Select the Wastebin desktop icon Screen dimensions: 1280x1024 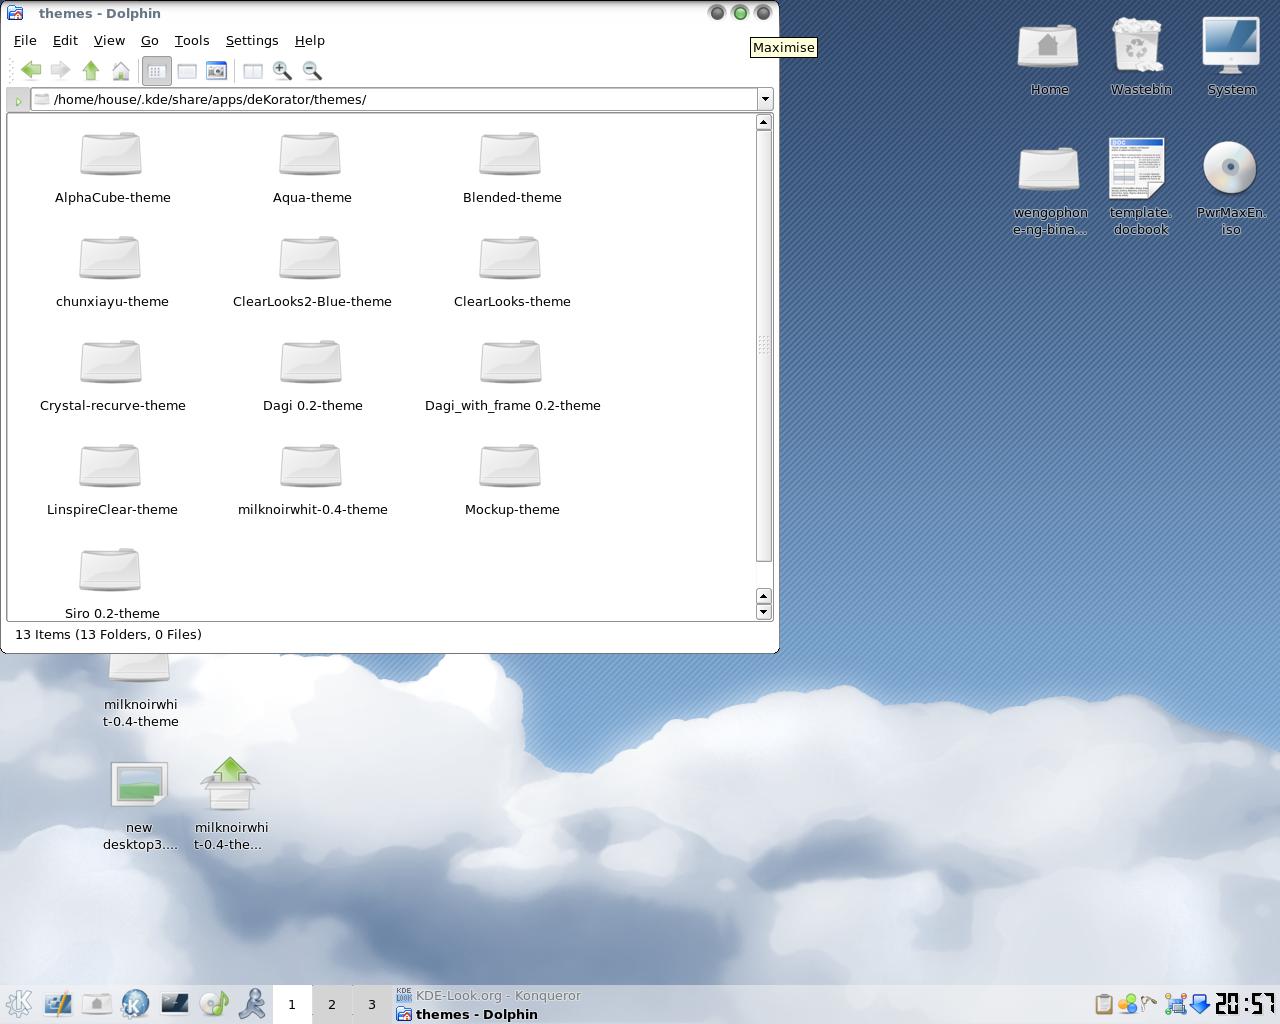coord(1141,57)
